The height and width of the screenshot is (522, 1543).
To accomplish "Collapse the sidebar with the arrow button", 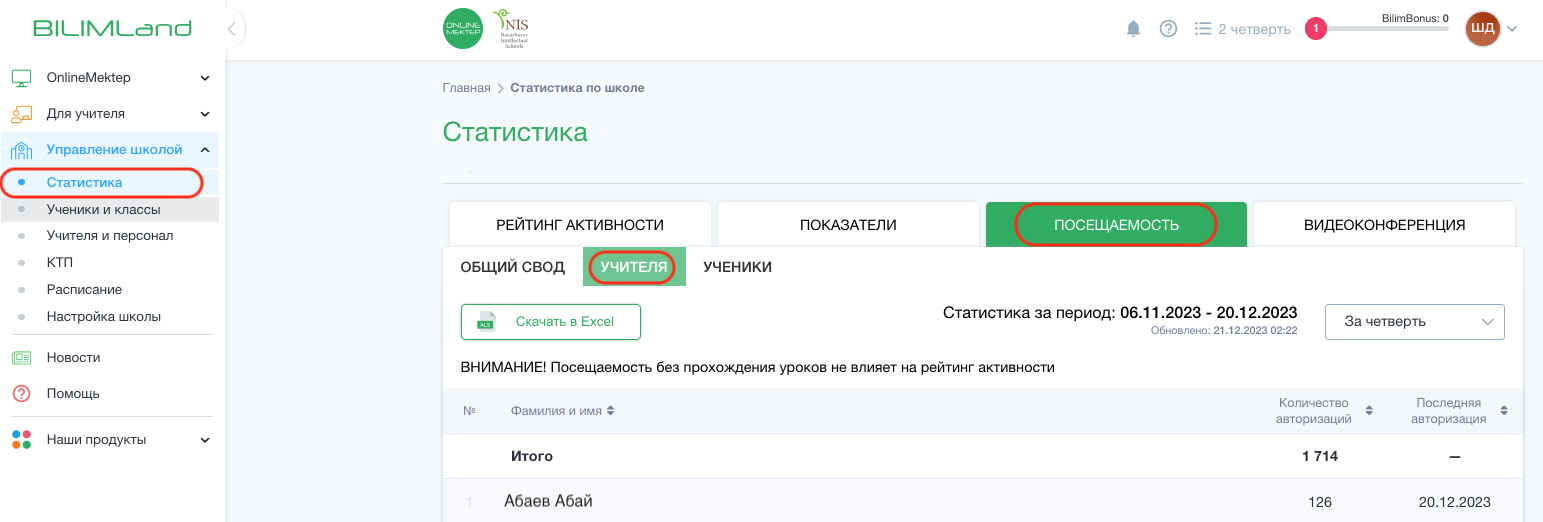I will 232,29.
